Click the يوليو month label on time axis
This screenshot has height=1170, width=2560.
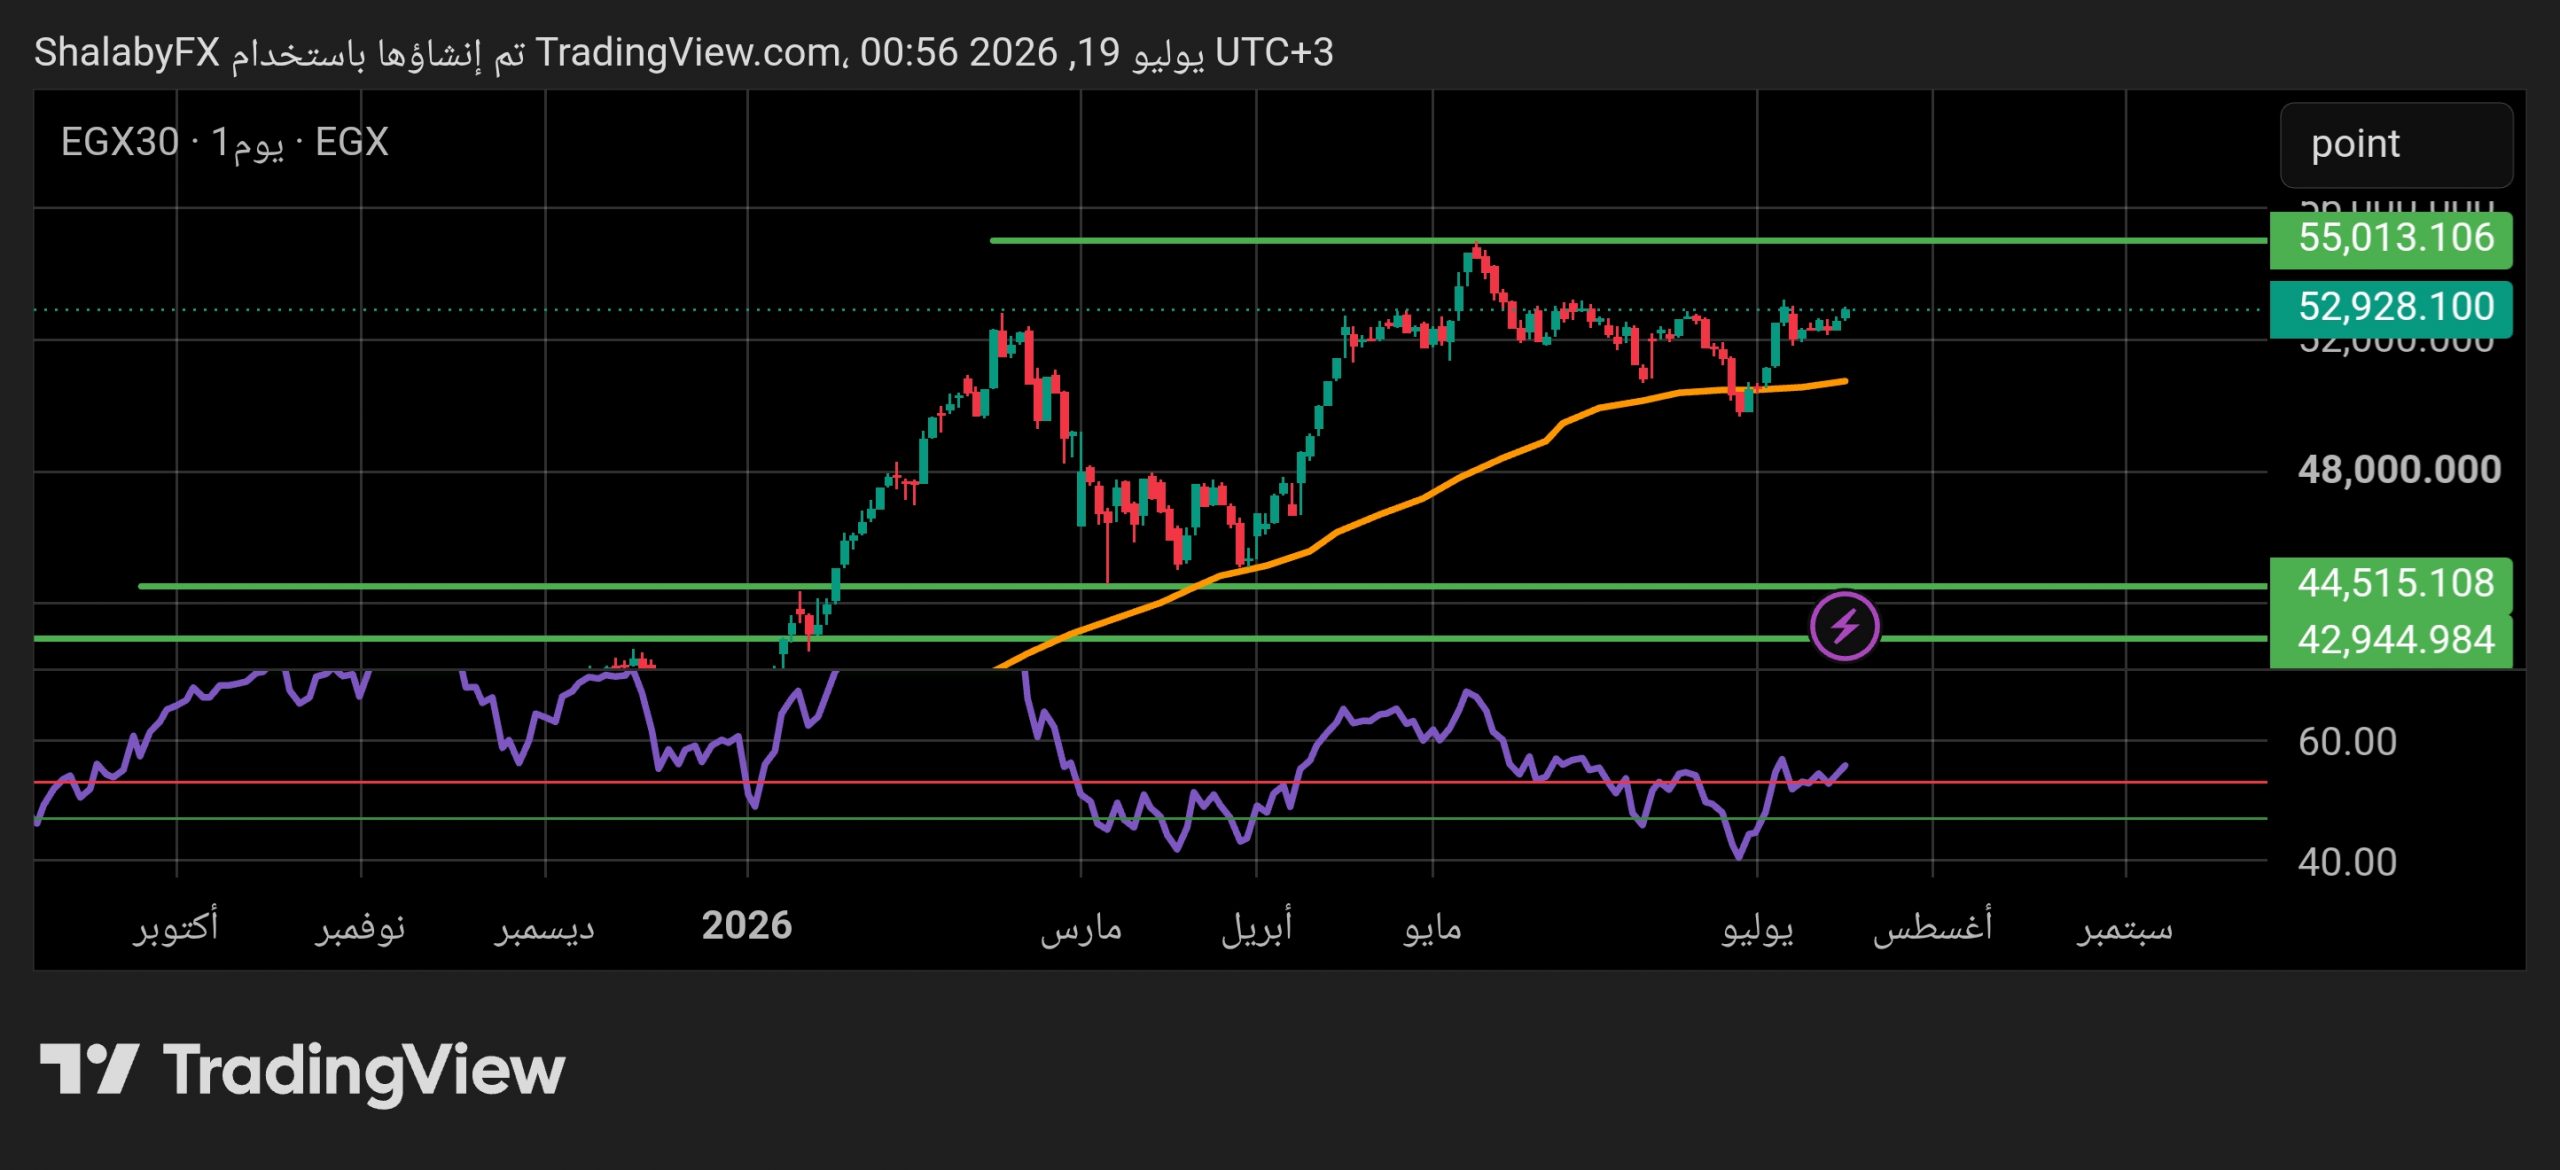[x=1757, y=930]
